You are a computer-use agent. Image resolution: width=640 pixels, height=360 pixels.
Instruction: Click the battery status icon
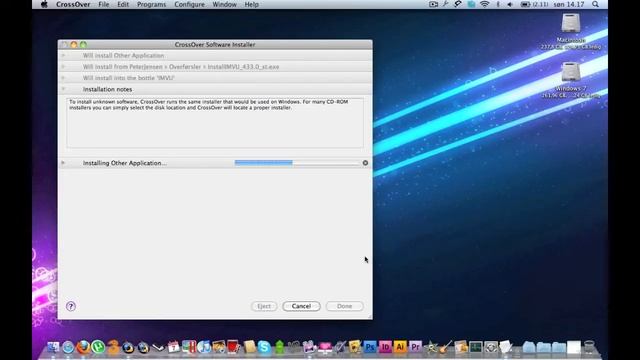[x=525, y=4]
